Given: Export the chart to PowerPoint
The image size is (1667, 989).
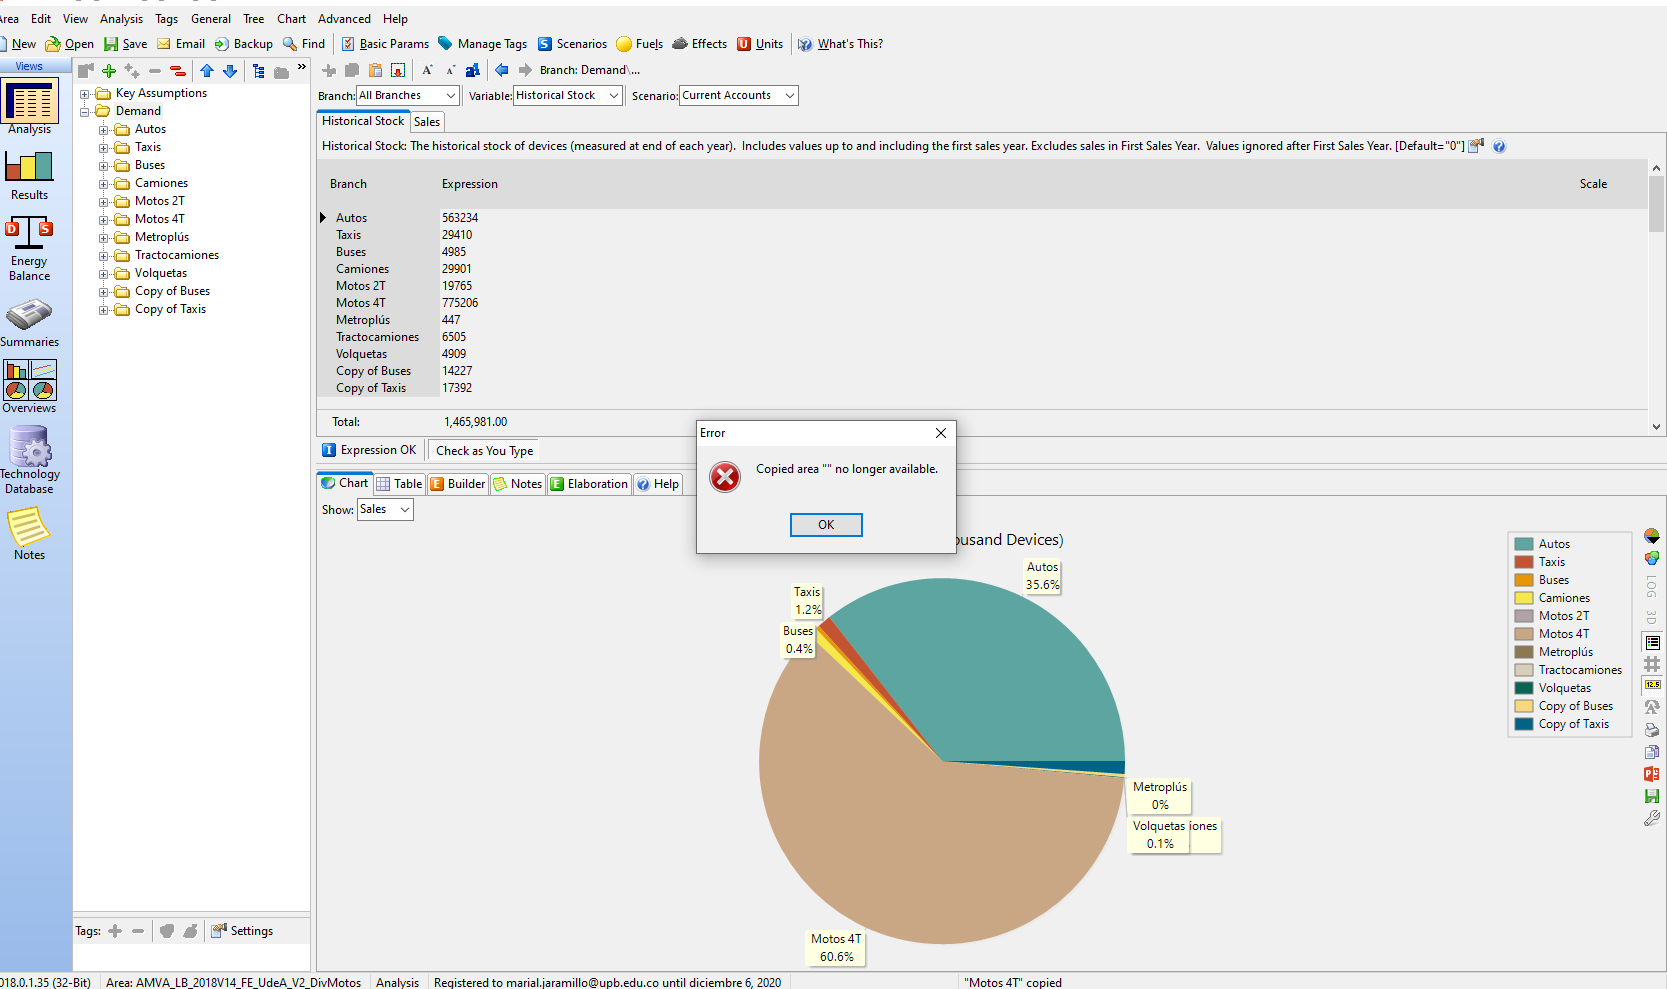Looking at the screenshot, I should (1652, 774).
